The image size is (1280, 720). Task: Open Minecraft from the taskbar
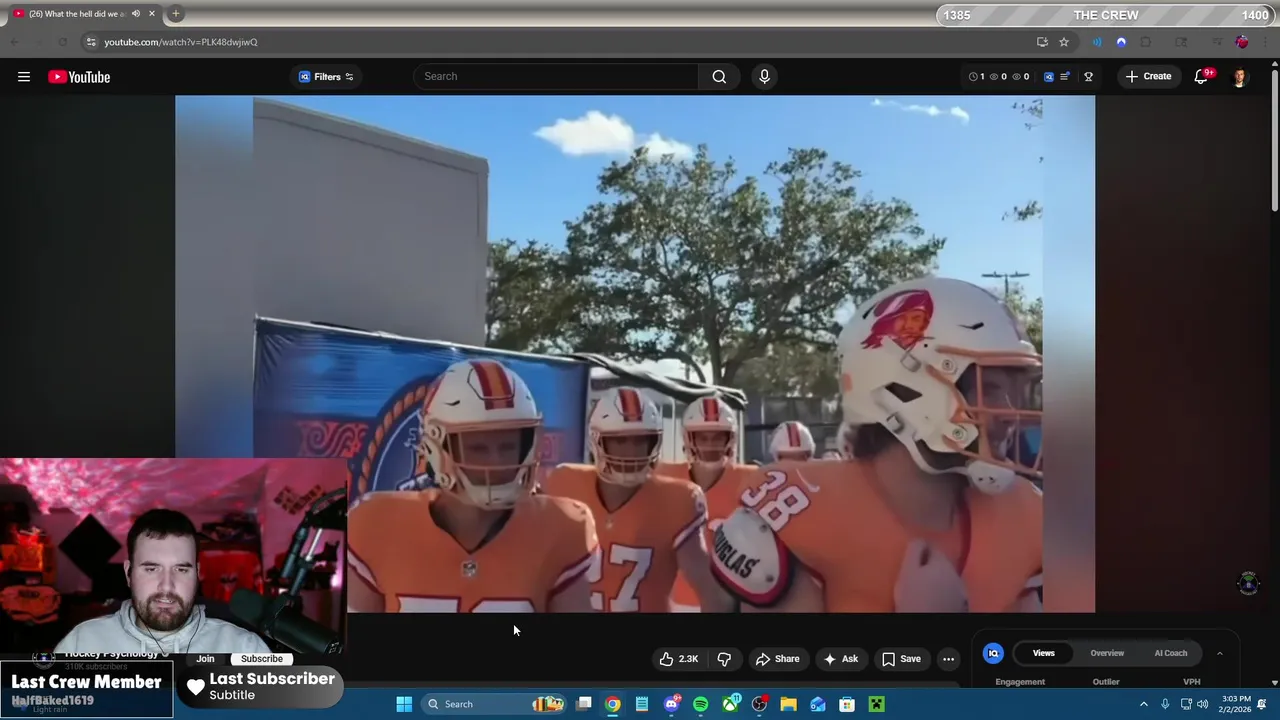[877, 704]
